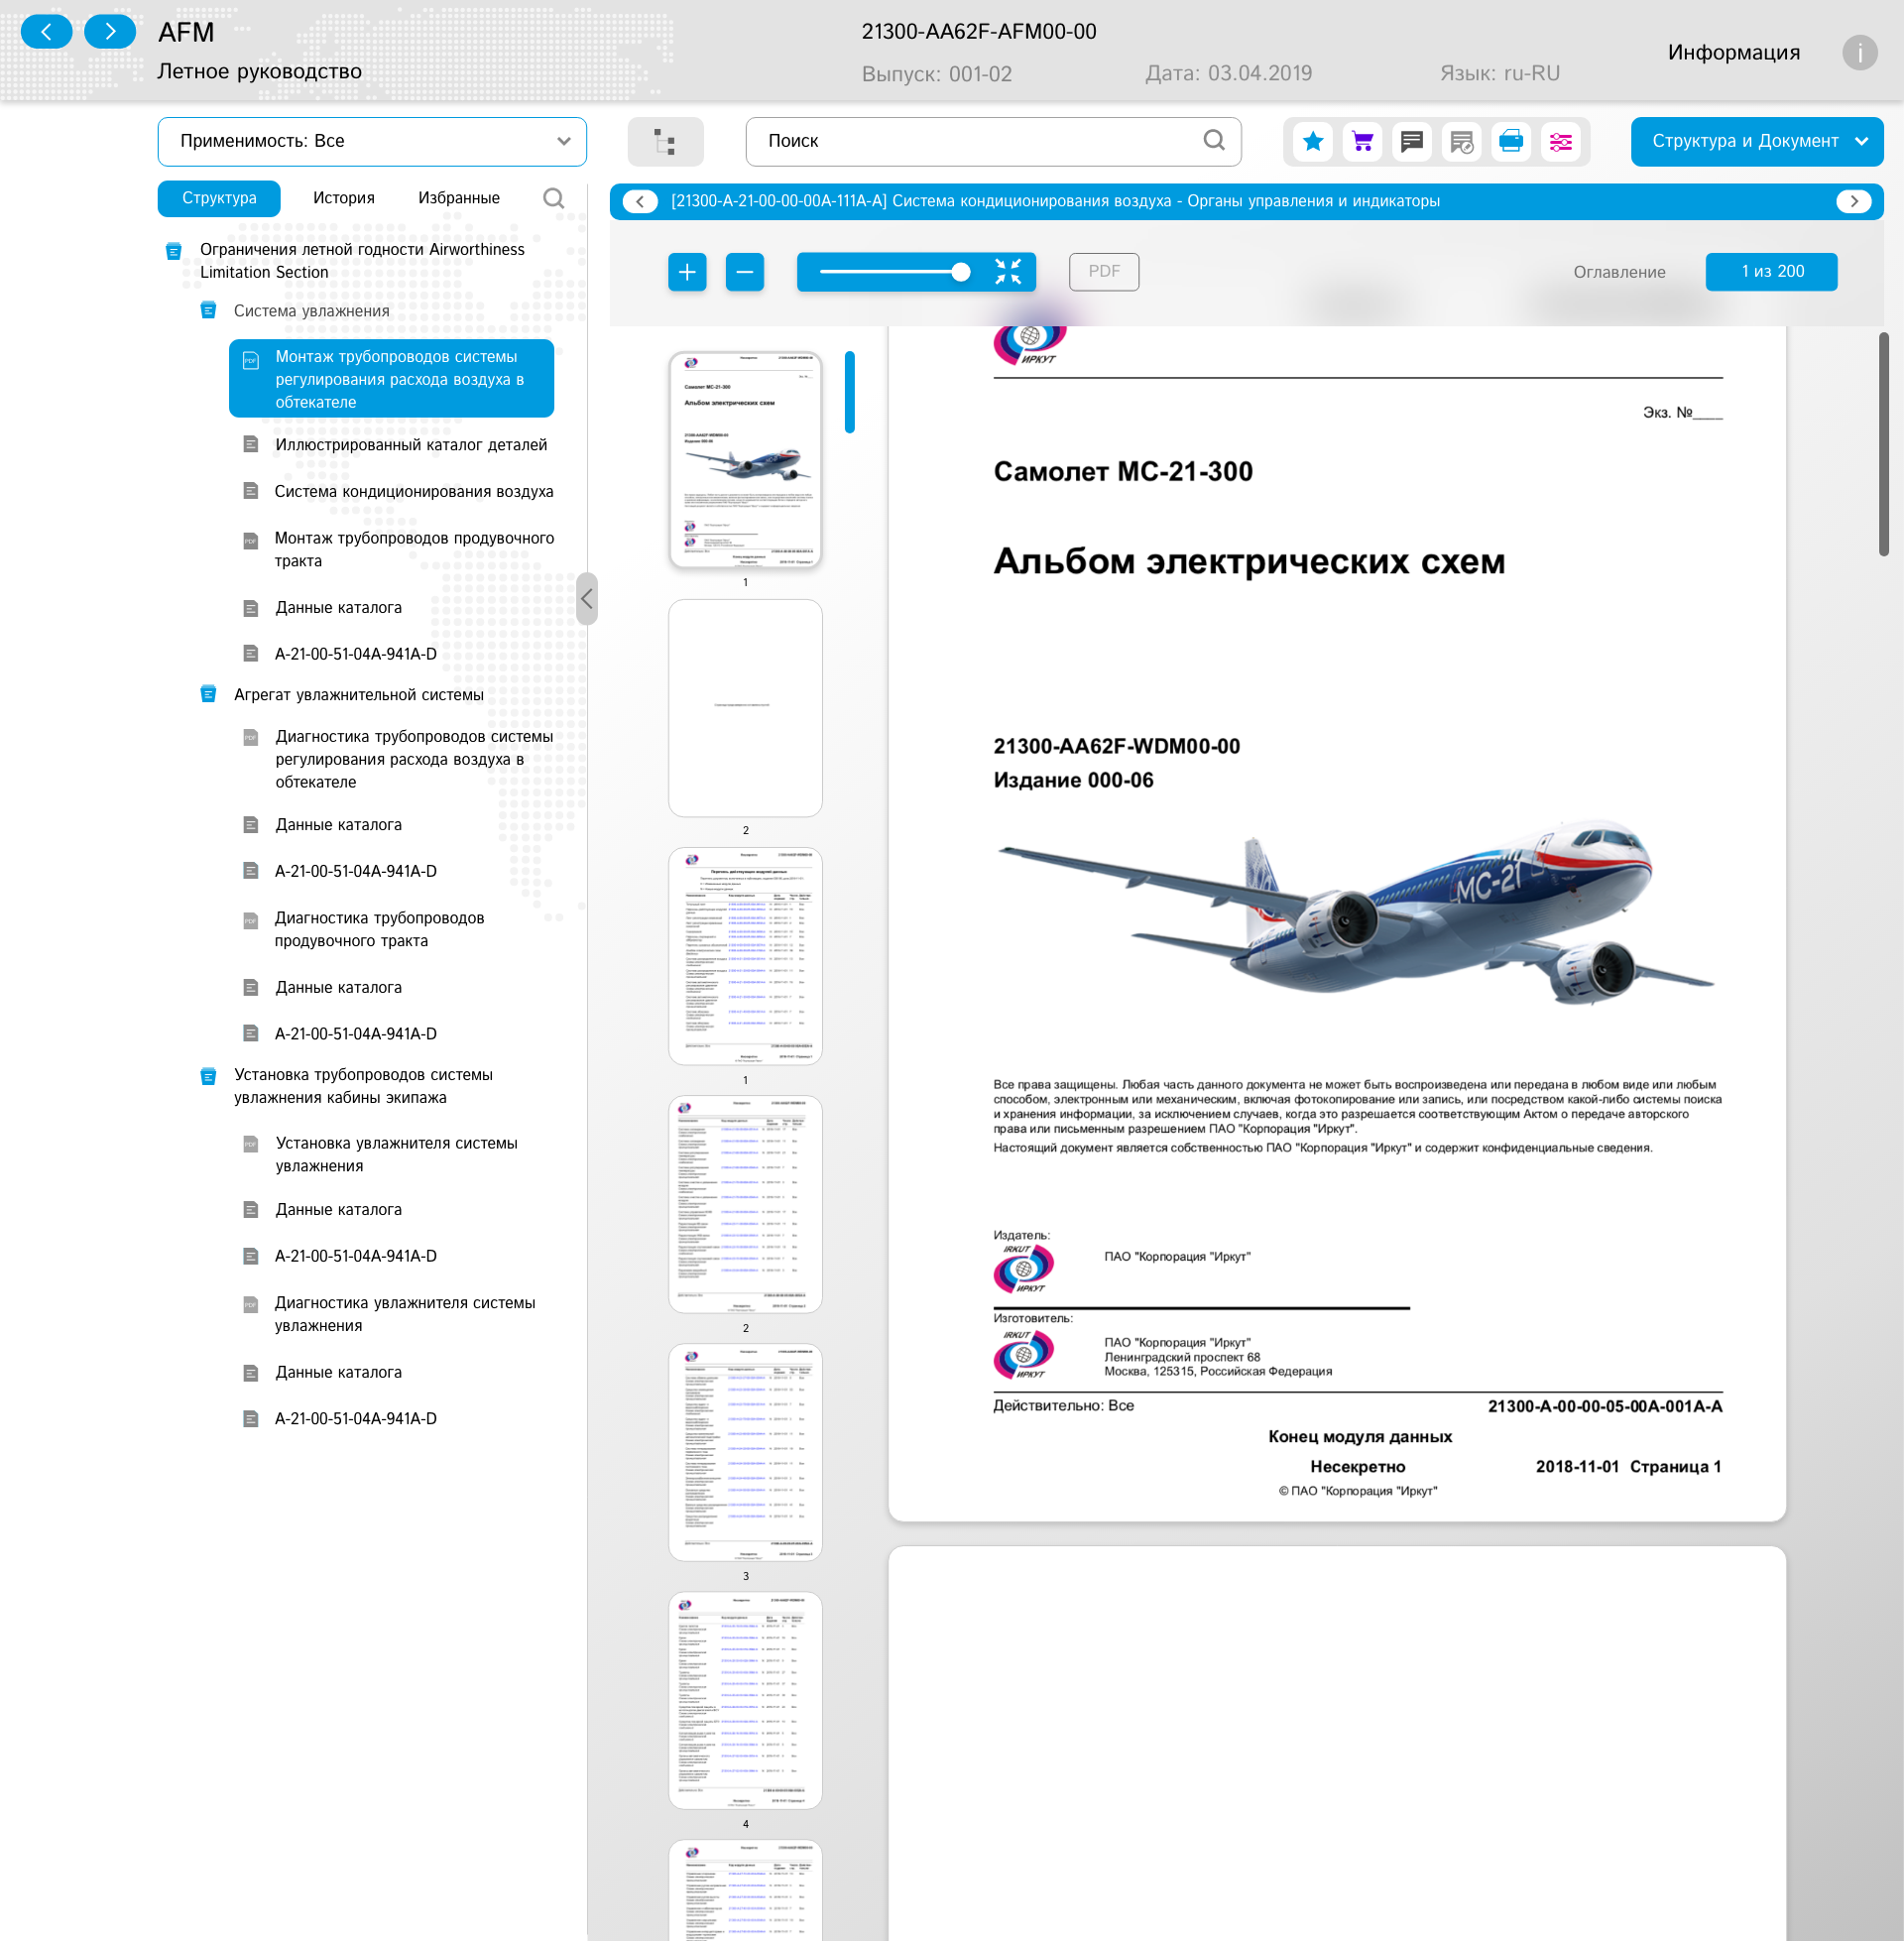Go to next data module arrow
The image size is (1904, 1941).
[1853, 201]
